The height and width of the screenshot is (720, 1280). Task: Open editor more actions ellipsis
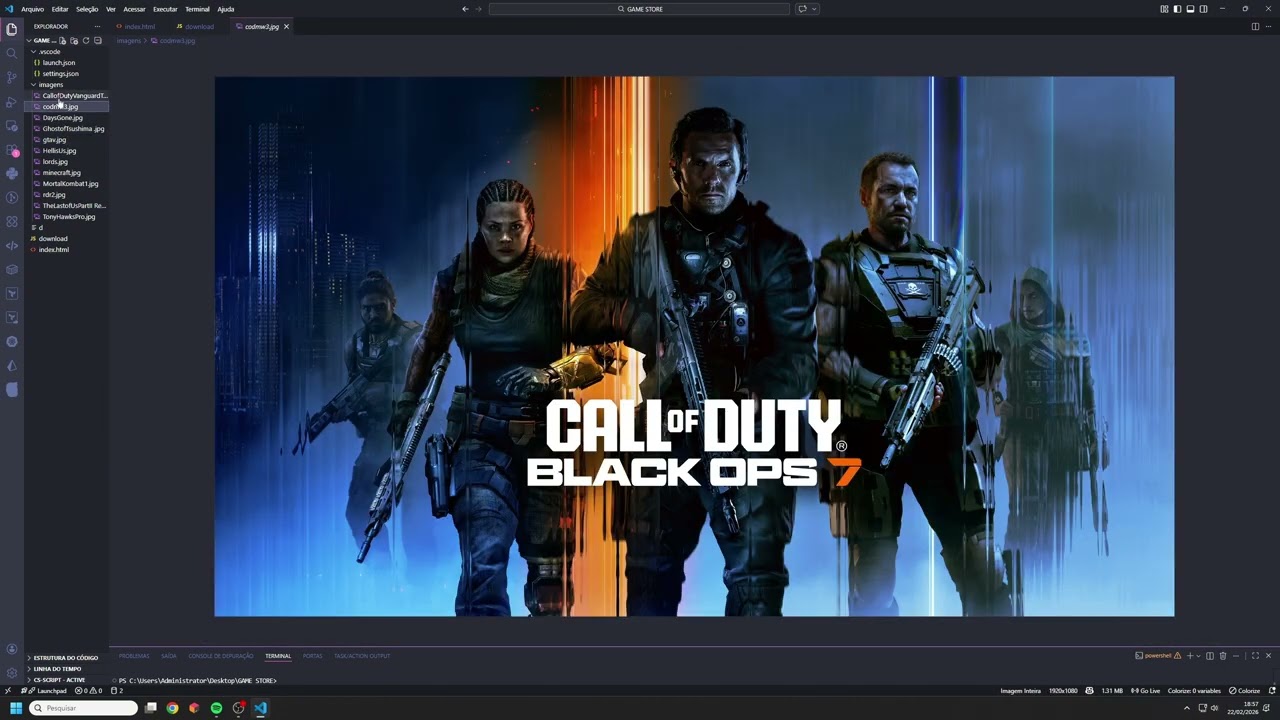pyautogui.click(x=1268, y=26)
